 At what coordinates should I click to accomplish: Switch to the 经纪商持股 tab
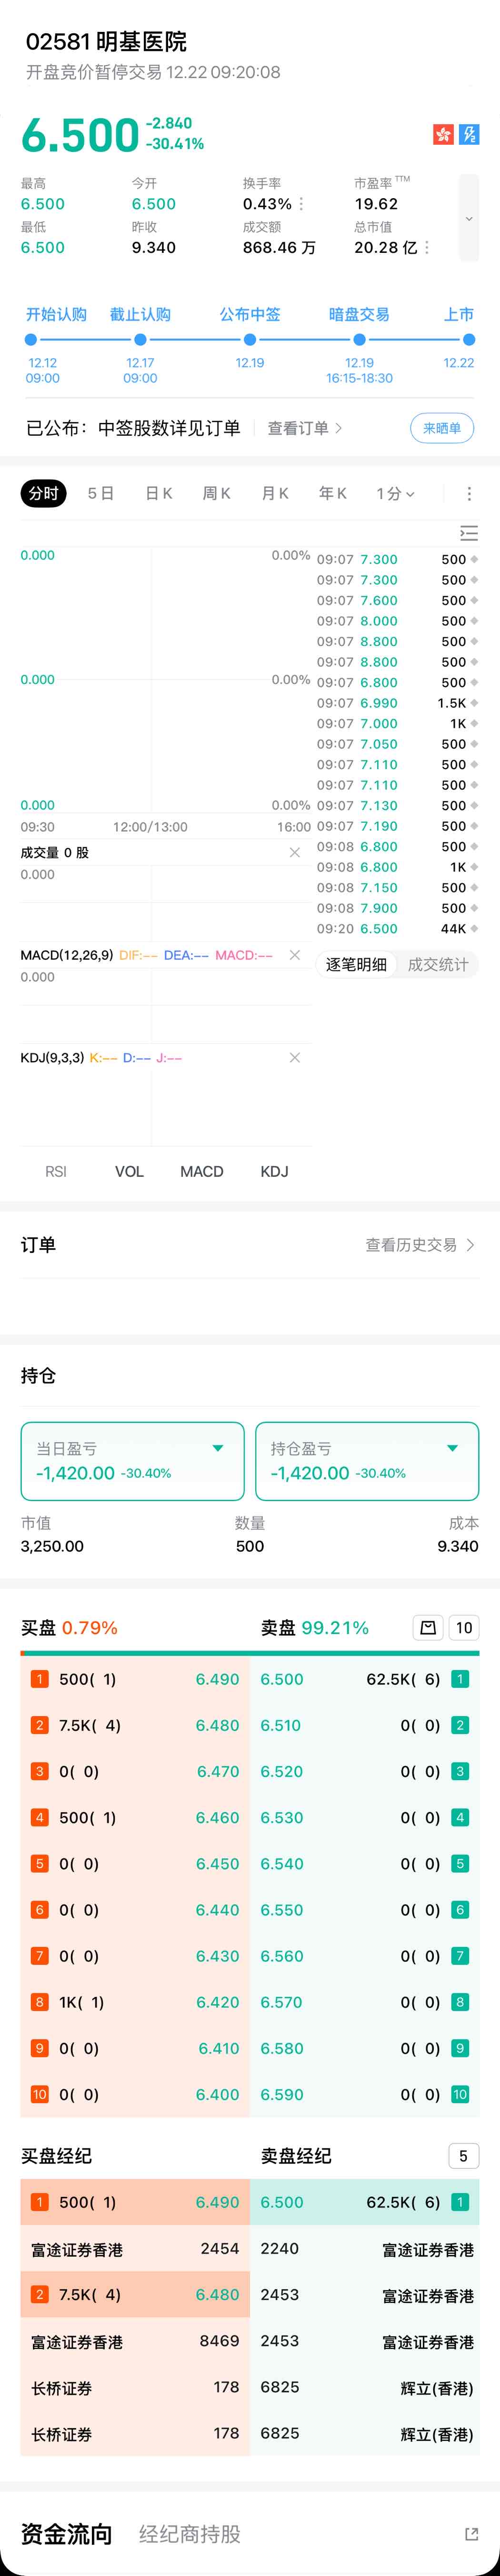tap(190, 2534)
